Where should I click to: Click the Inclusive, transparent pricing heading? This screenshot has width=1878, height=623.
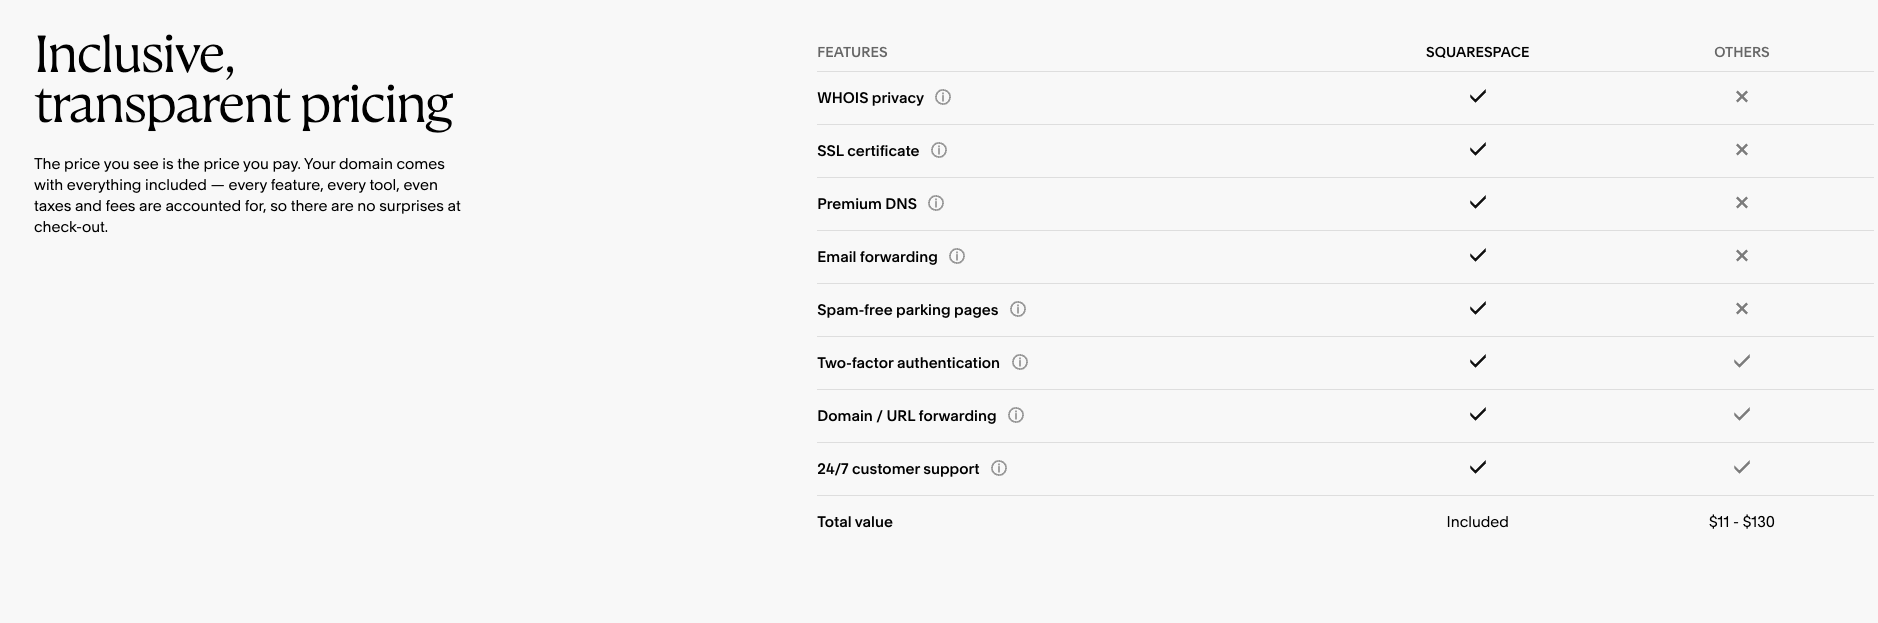(243, 80)
